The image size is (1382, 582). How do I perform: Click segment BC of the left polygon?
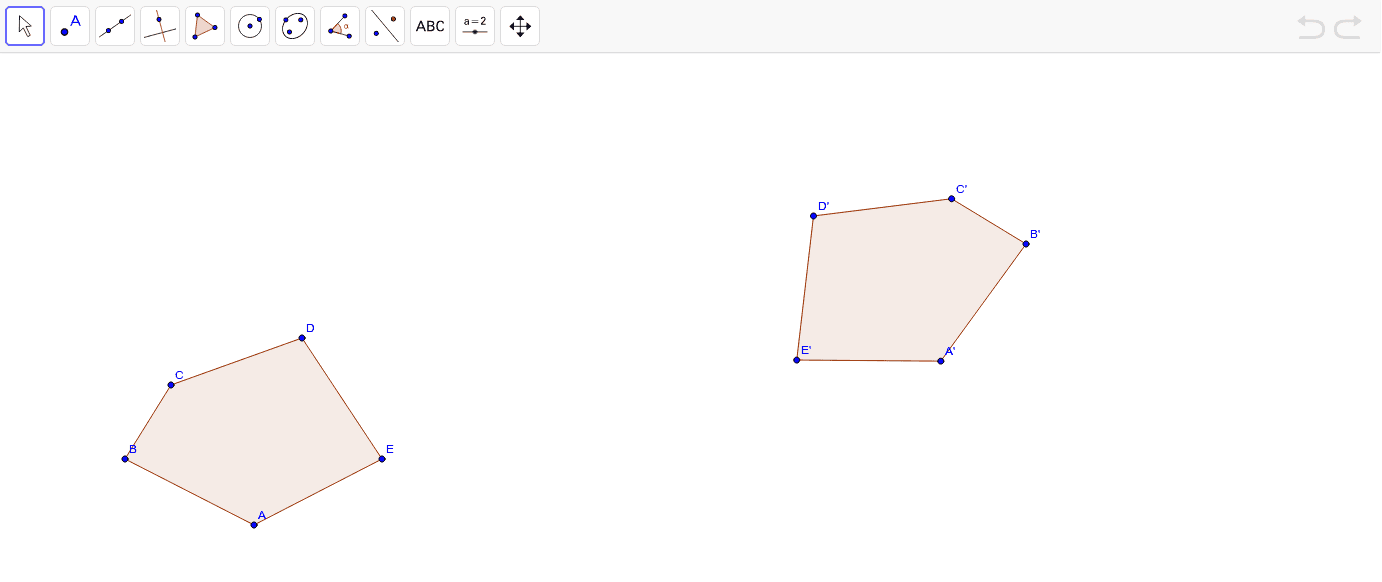click(148, 422)
